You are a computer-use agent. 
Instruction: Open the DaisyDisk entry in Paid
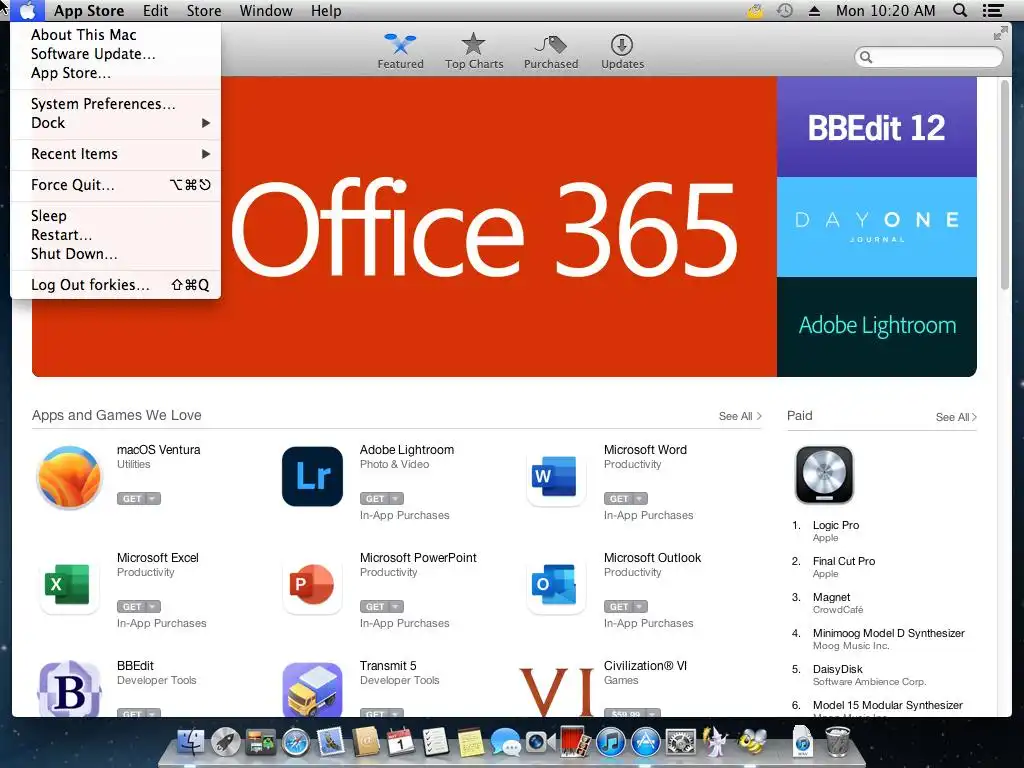coord(869,675)
